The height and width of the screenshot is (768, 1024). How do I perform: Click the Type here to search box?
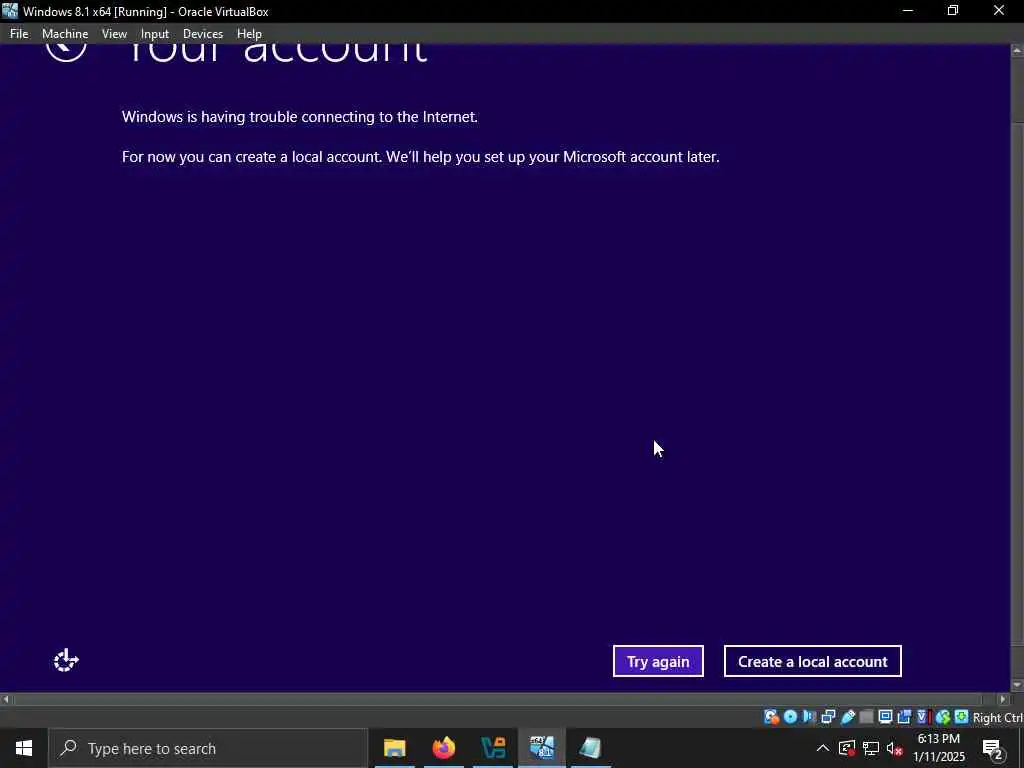click(x=208, y=748)
